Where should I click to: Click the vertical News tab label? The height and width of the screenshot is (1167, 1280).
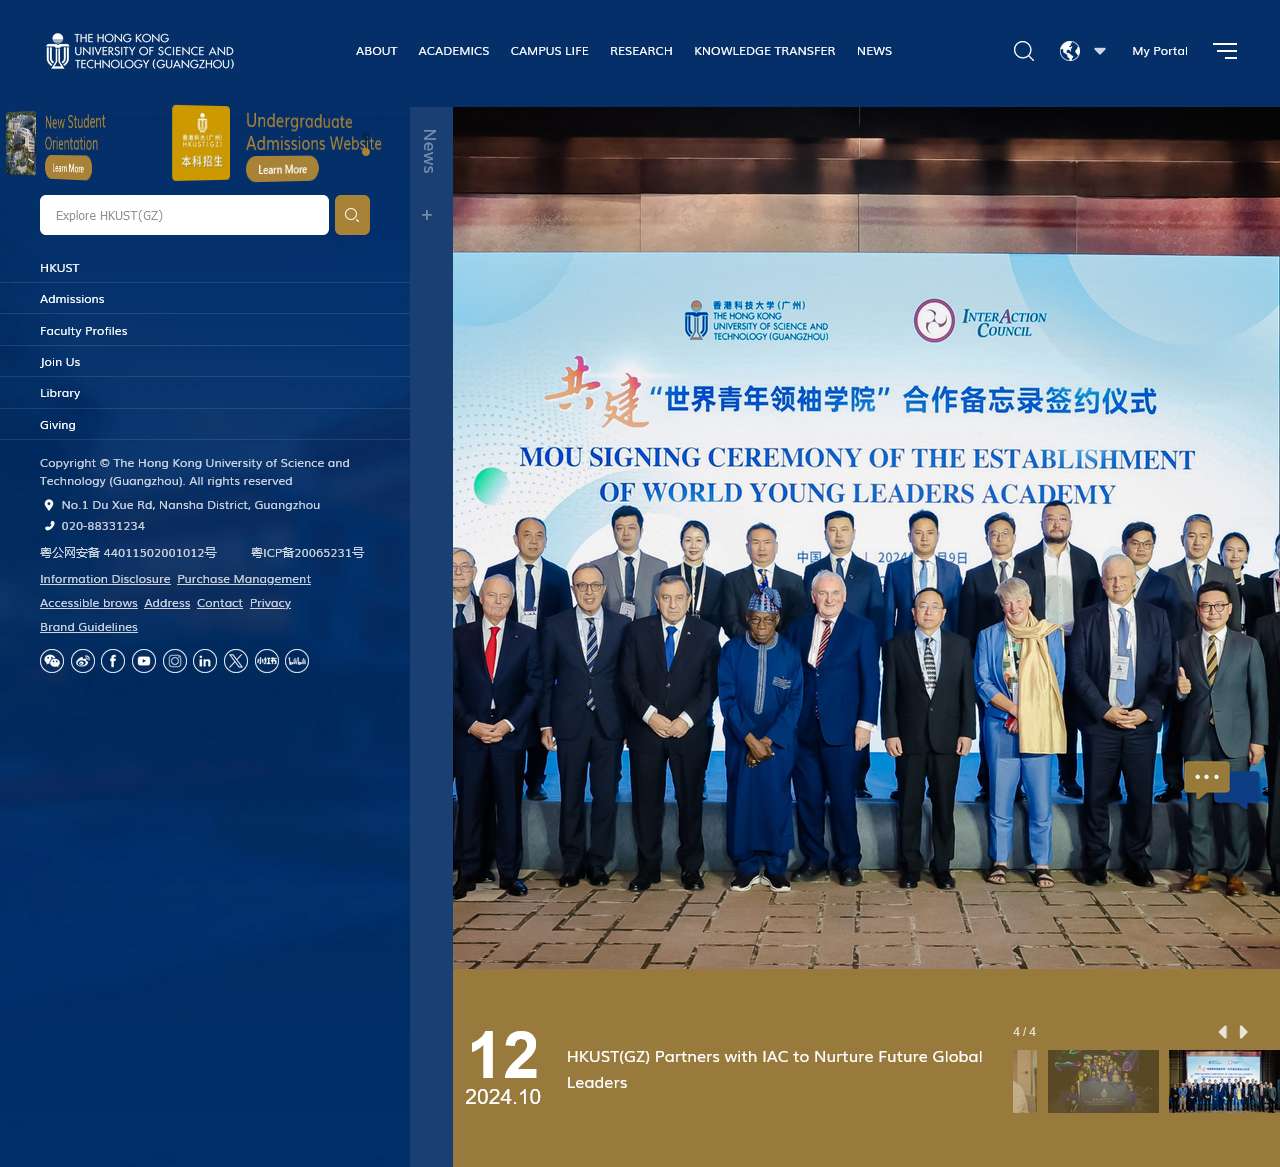tap(429, 151)
